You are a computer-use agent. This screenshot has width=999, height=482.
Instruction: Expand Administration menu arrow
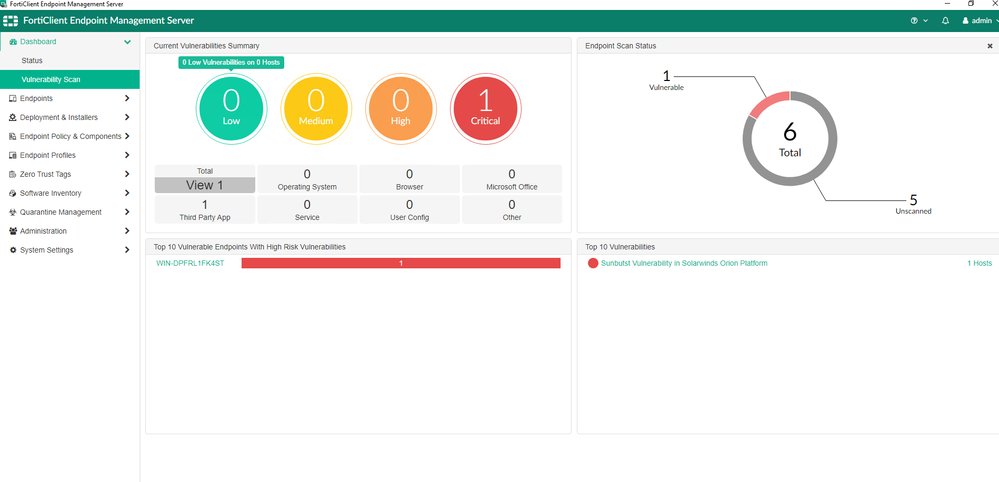(127, 231)
